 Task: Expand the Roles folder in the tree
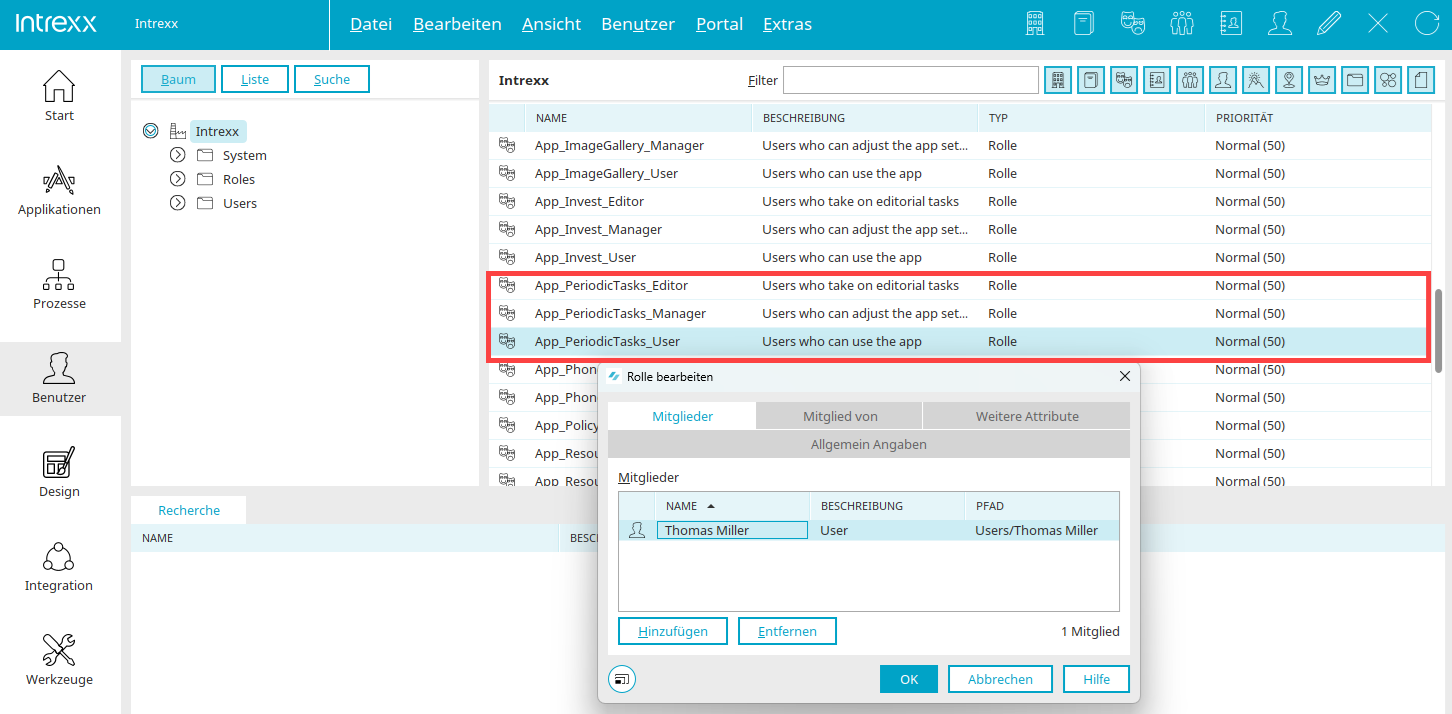[178, 179]
